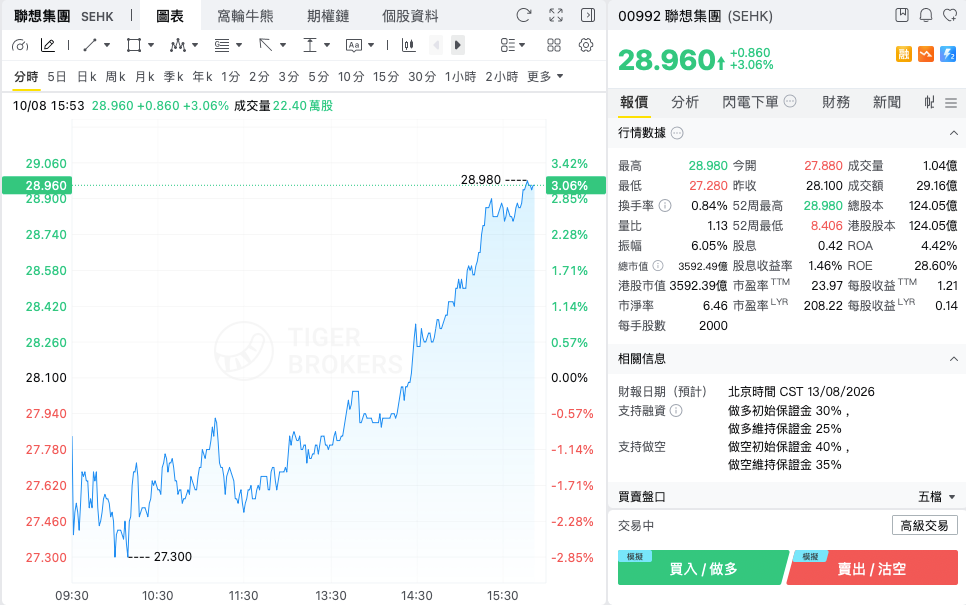
Task: Select the pencil drawing tool
Action: (x=47, y=45)
